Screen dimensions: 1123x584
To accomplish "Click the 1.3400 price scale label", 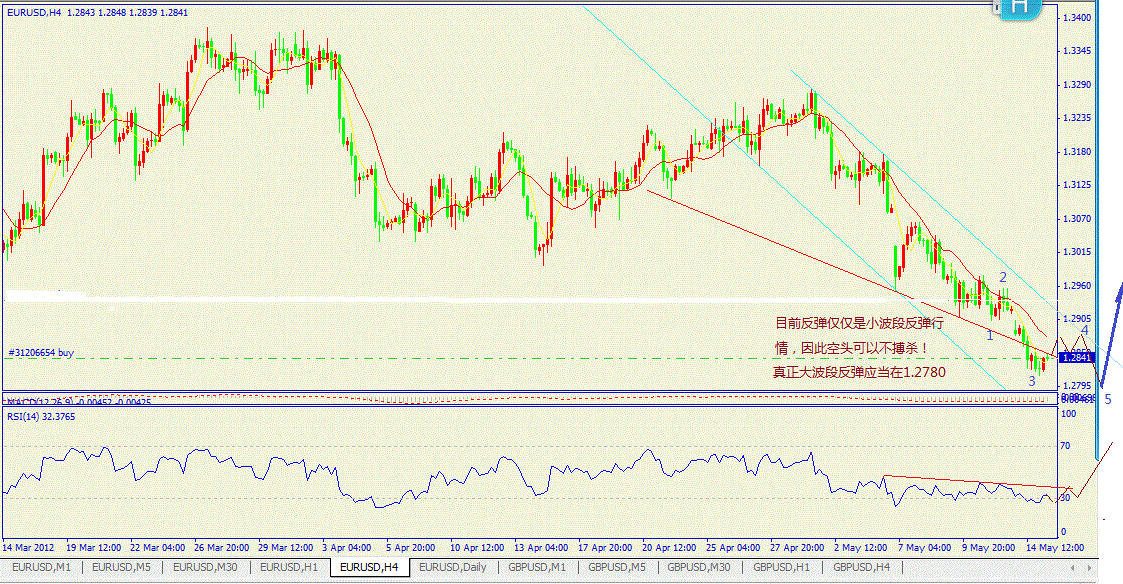I will (1078, 18).
